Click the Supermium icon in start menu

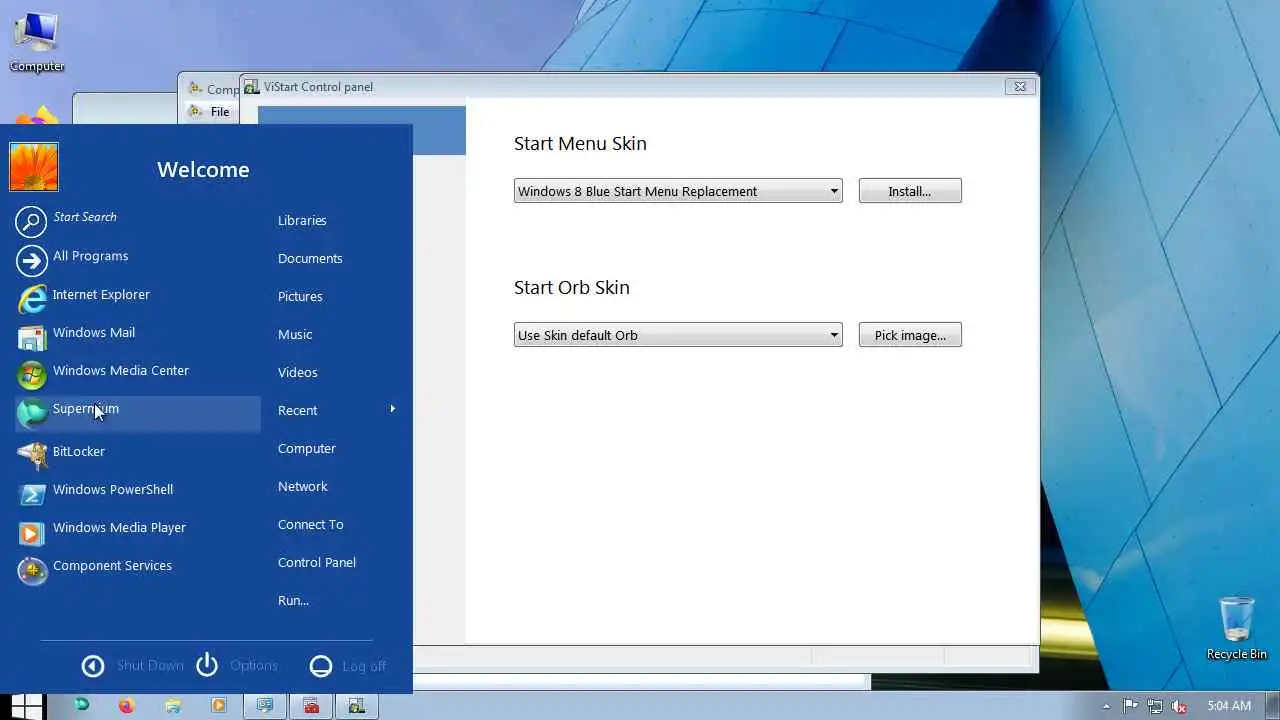[x=32, y=413]
